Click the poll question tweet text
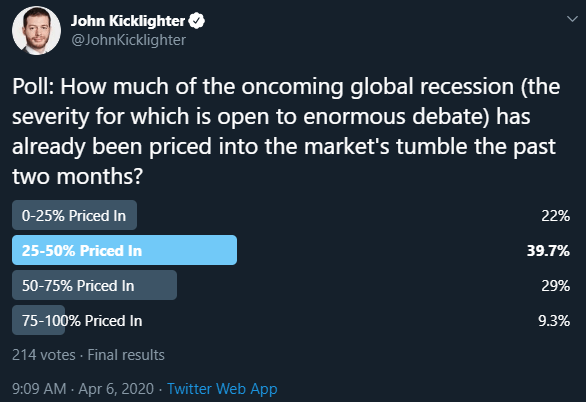 286,131
